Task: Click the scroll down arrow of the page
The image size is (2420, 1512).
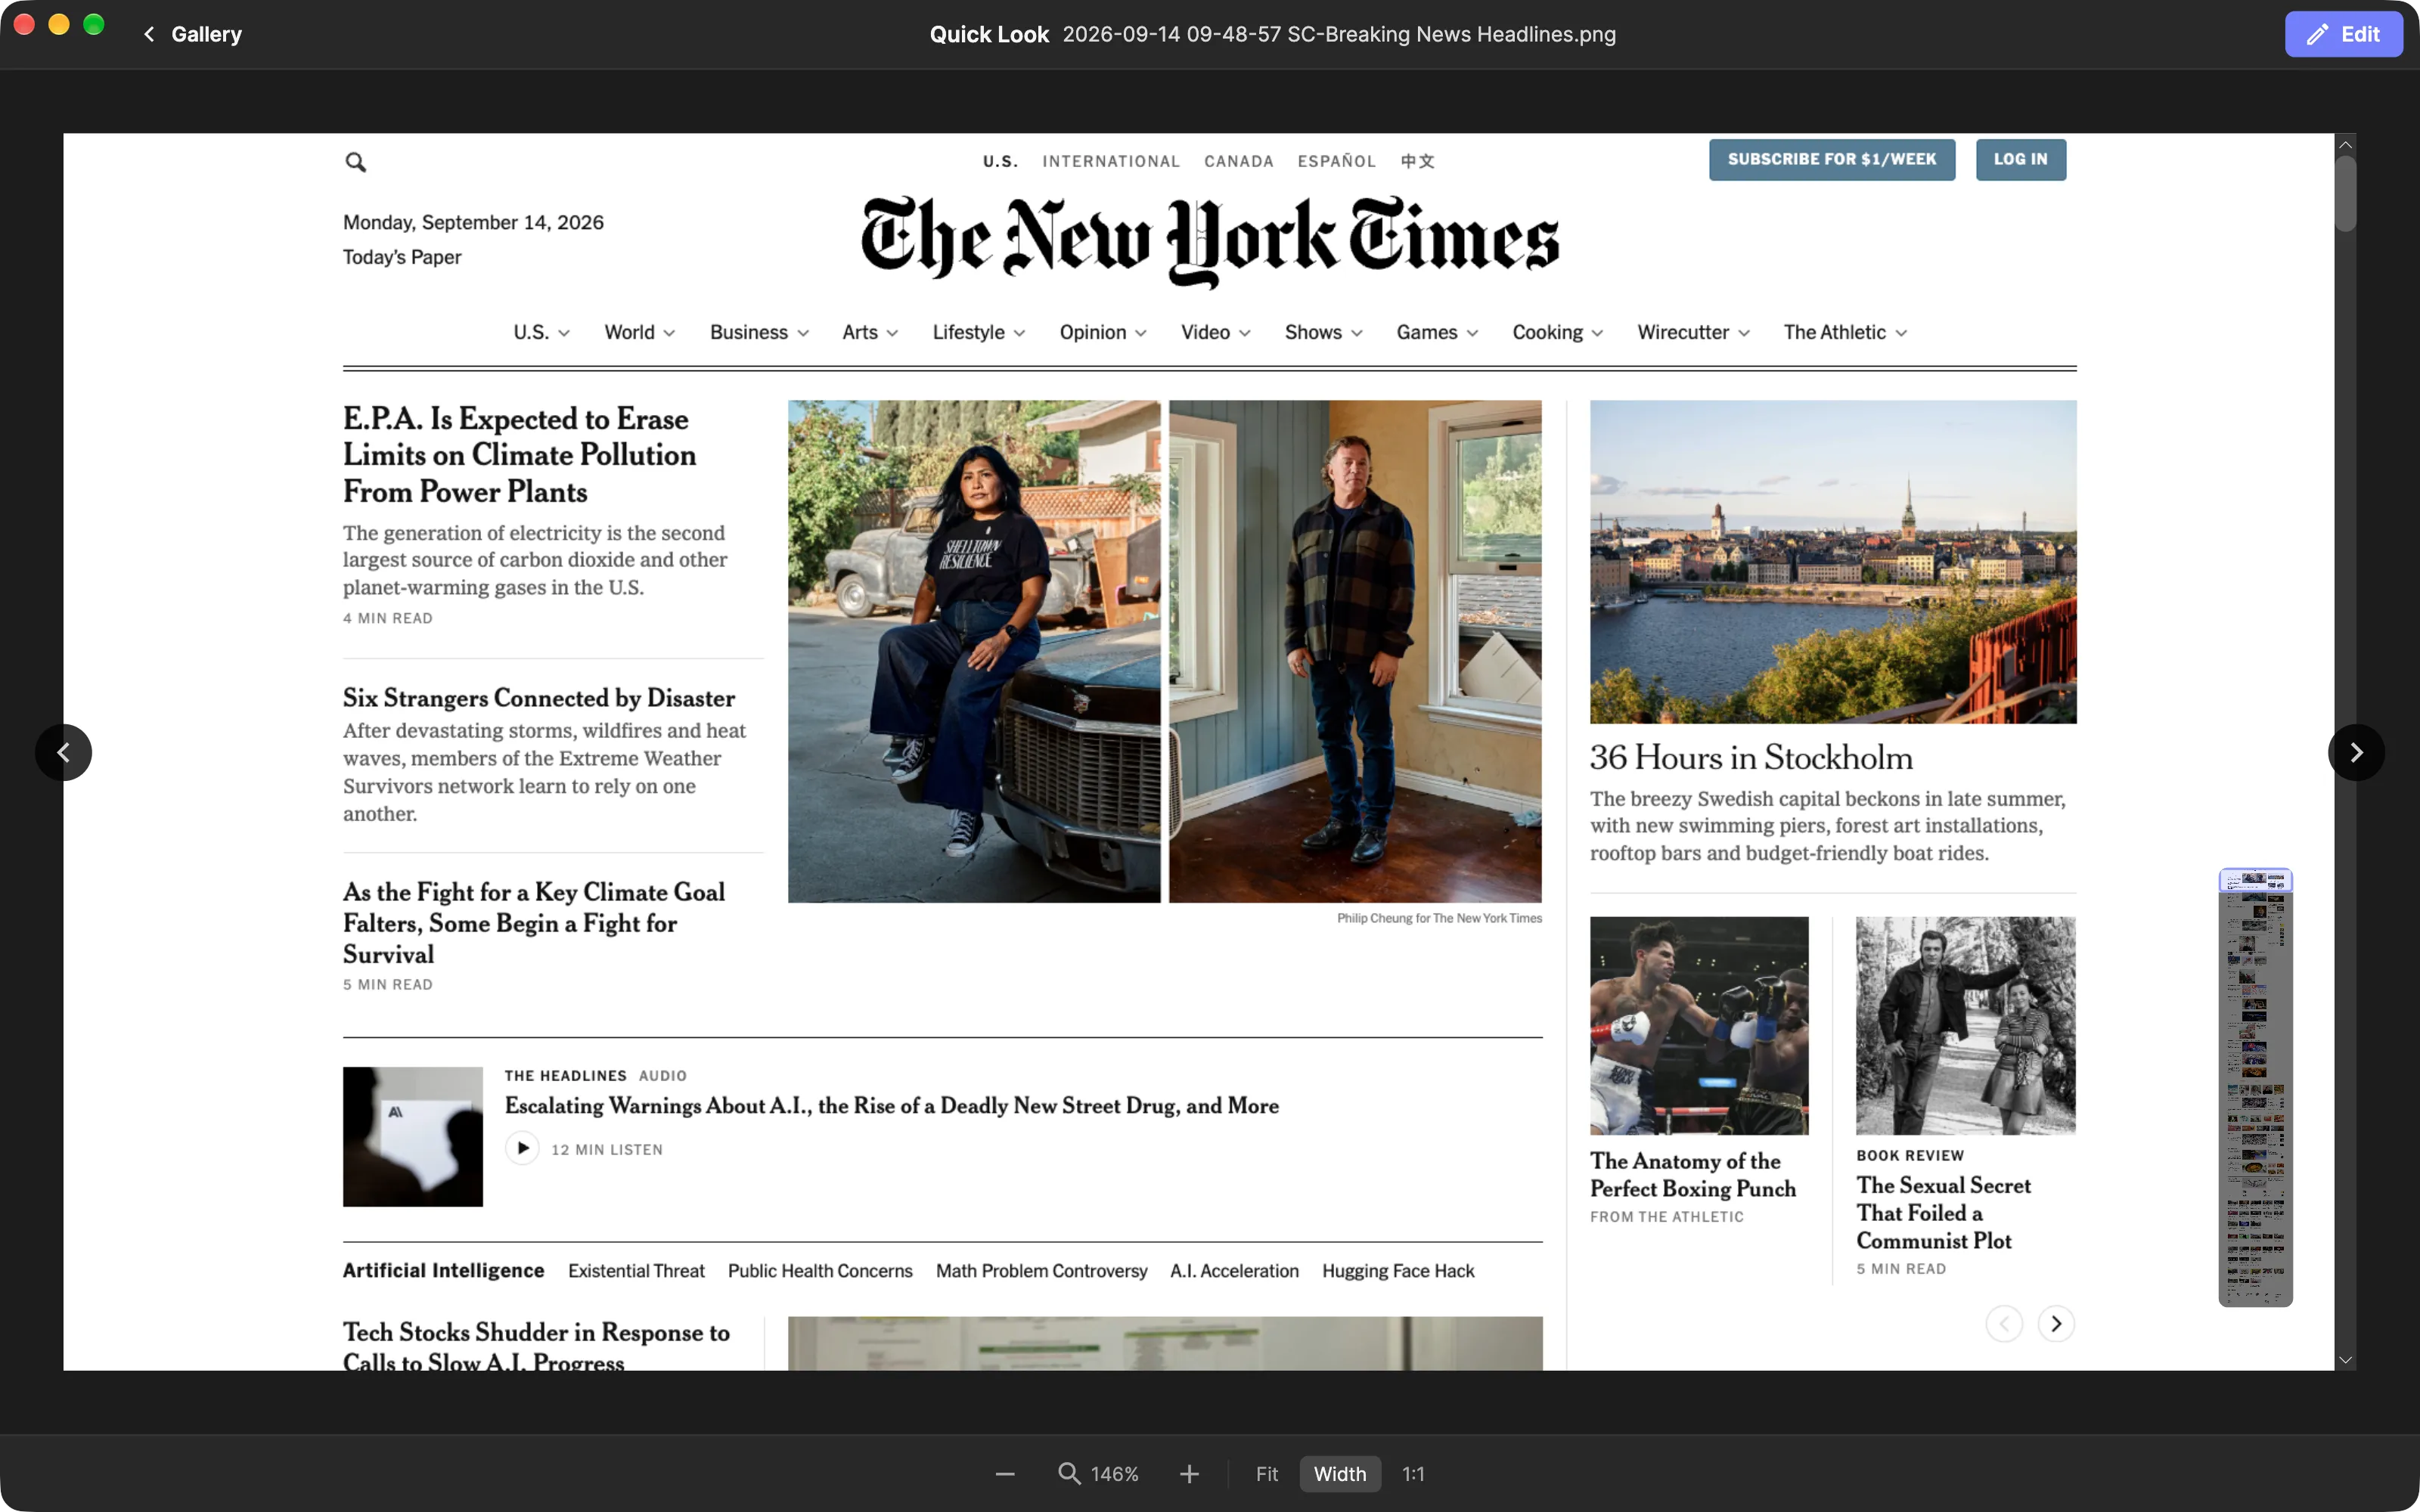Action: [2345, 1360]
